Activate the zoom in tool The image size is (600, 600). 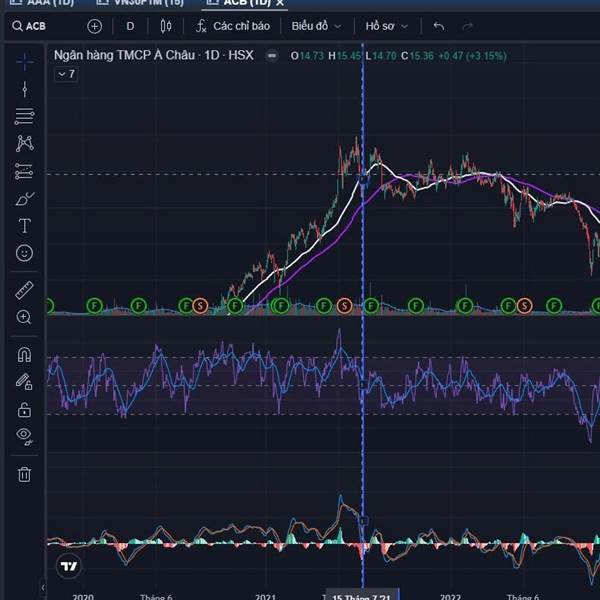[24, 317]
